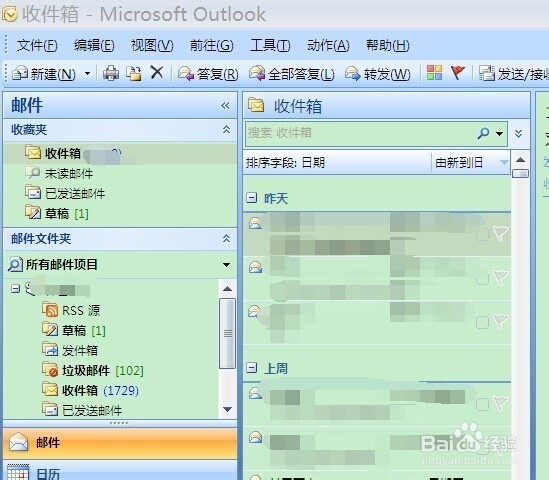549x480 pixels.
Task: Toggle category box on first yesterday email
Action: tap(482, 234)
